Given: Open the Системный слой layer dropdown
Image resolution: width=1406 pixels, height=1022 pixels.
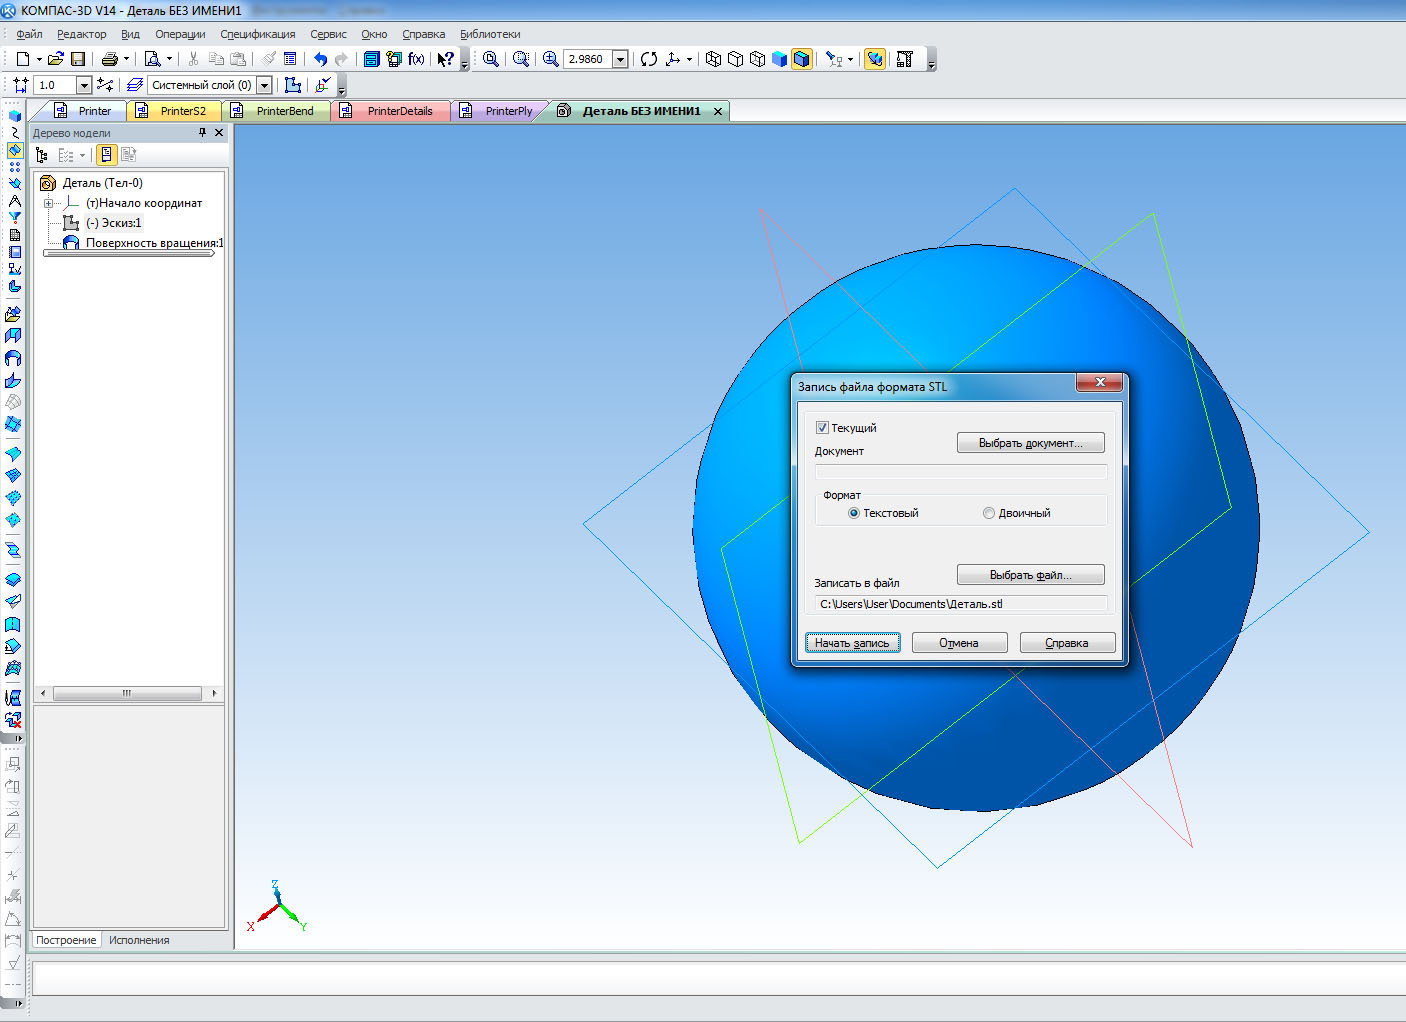Looking at the screenshot, I should (x=264, y=85).
